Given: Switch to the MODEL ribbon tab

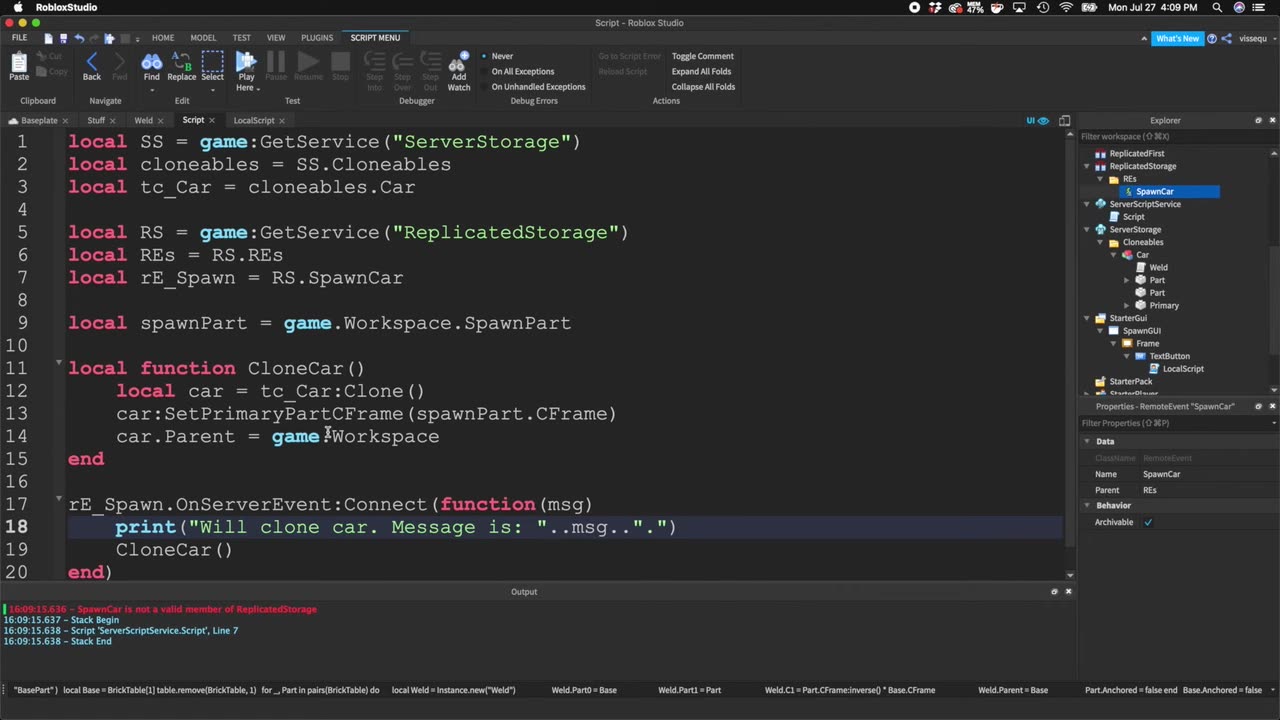Looking at the screenshot, I should (x=203, y=38).
